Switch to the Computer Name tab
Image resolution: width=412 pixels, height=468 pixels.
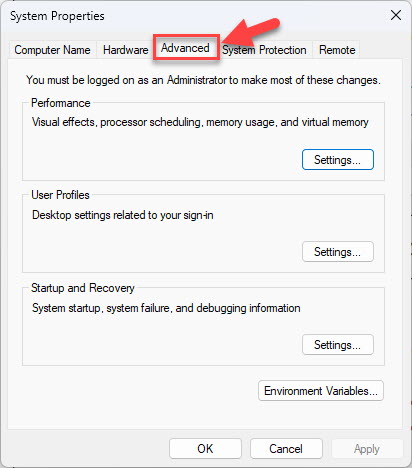pos(52,50)
